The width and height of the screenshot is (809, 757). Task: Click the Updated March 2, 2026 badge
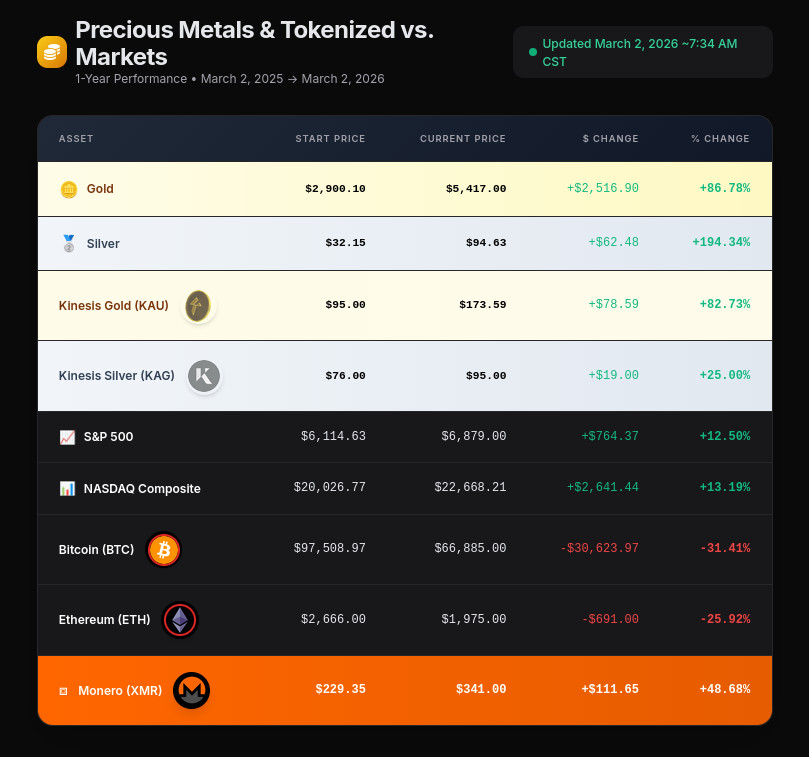coord(642,52)
